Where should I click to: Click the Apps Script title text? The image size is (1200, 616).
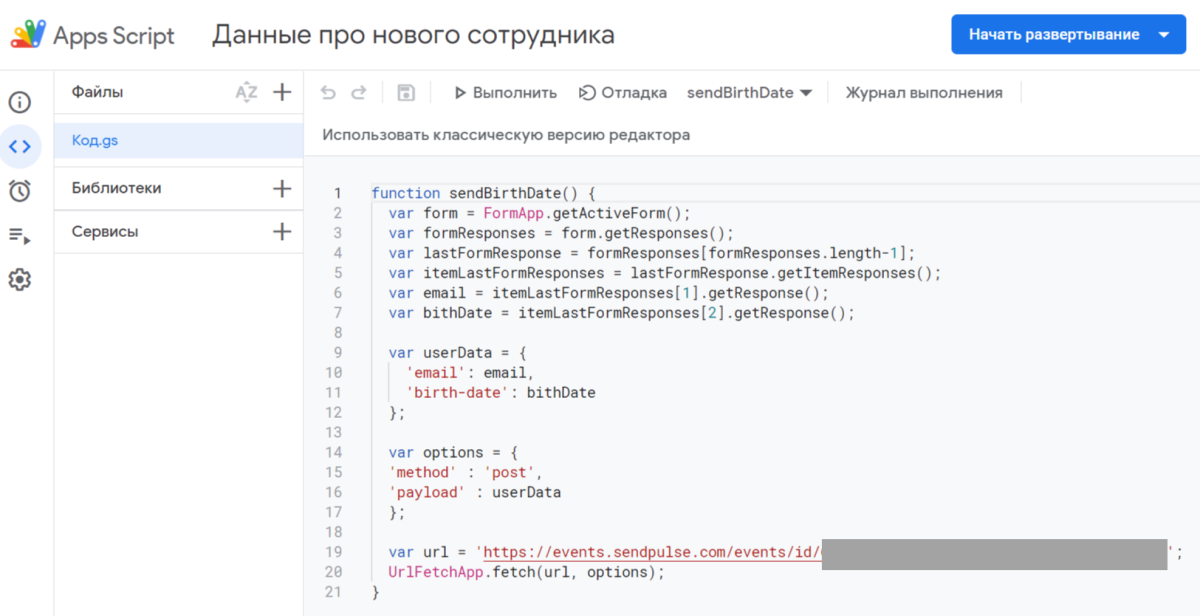click(x=114, y=36)
